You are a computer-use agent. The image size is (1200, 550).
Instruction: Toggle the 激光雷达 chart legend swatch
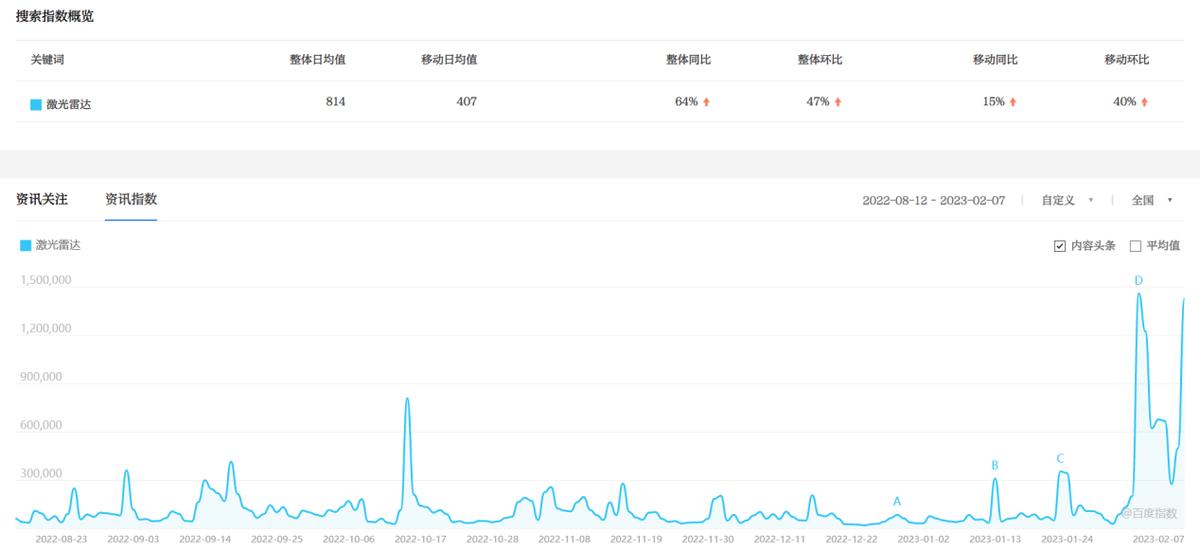[25, 245]
